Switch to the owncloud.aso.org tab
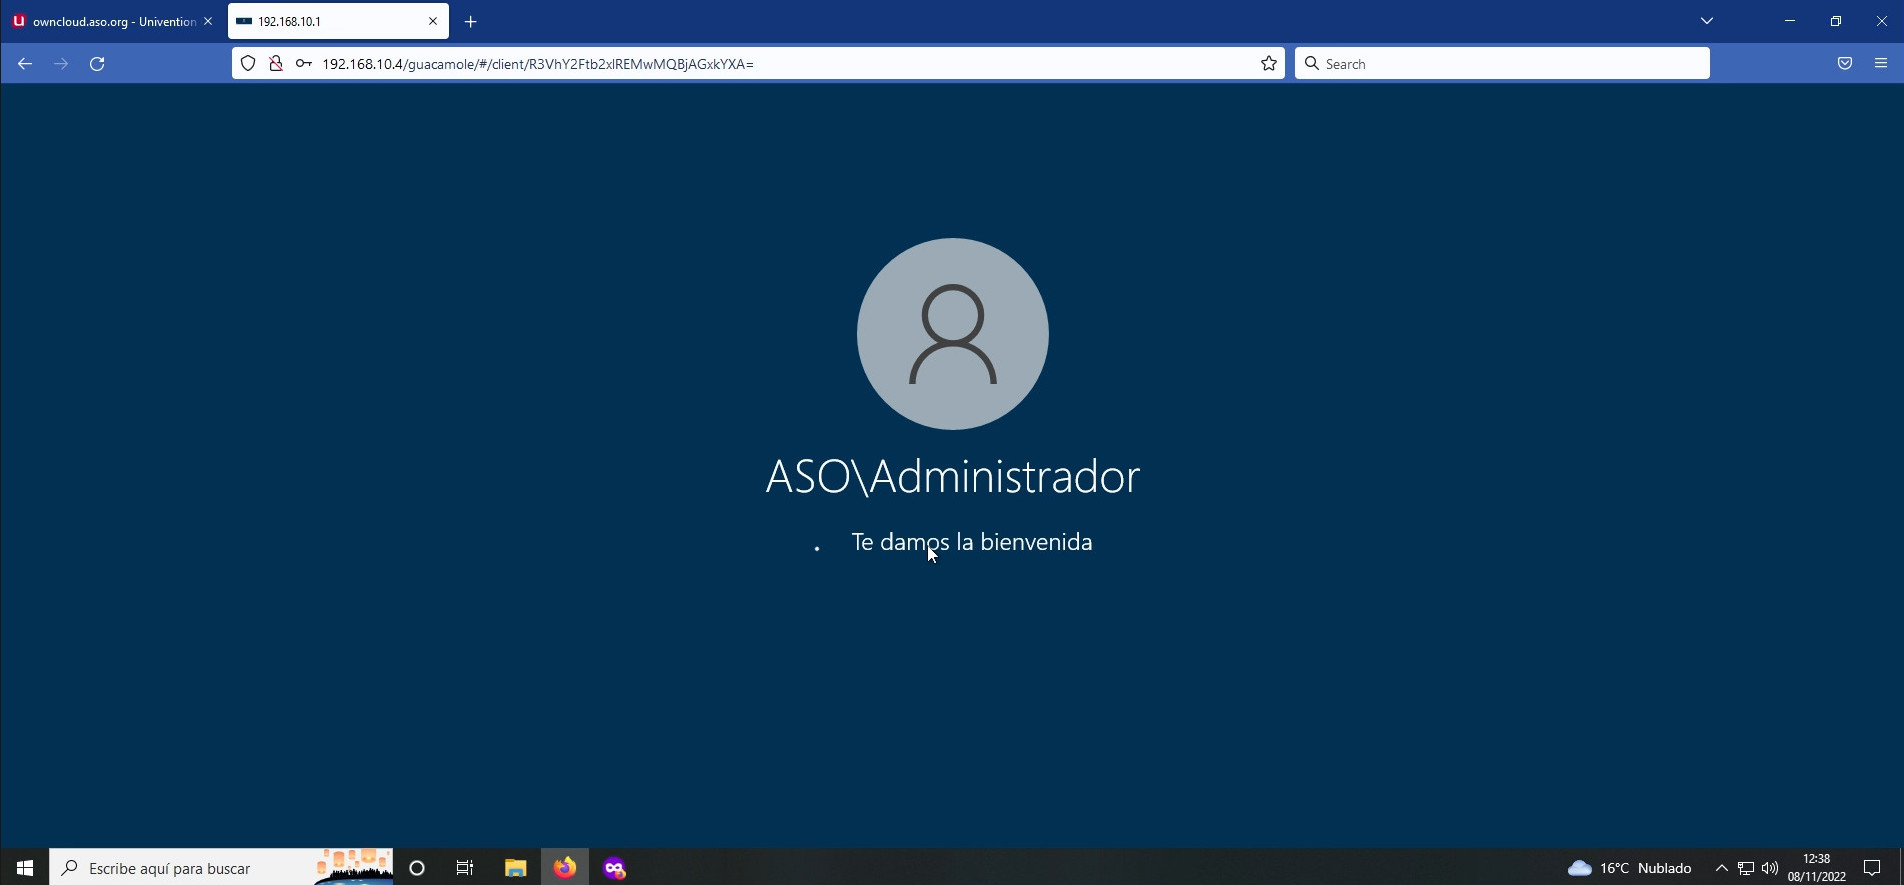This screenshot has width=1904, height=885. 105,21
